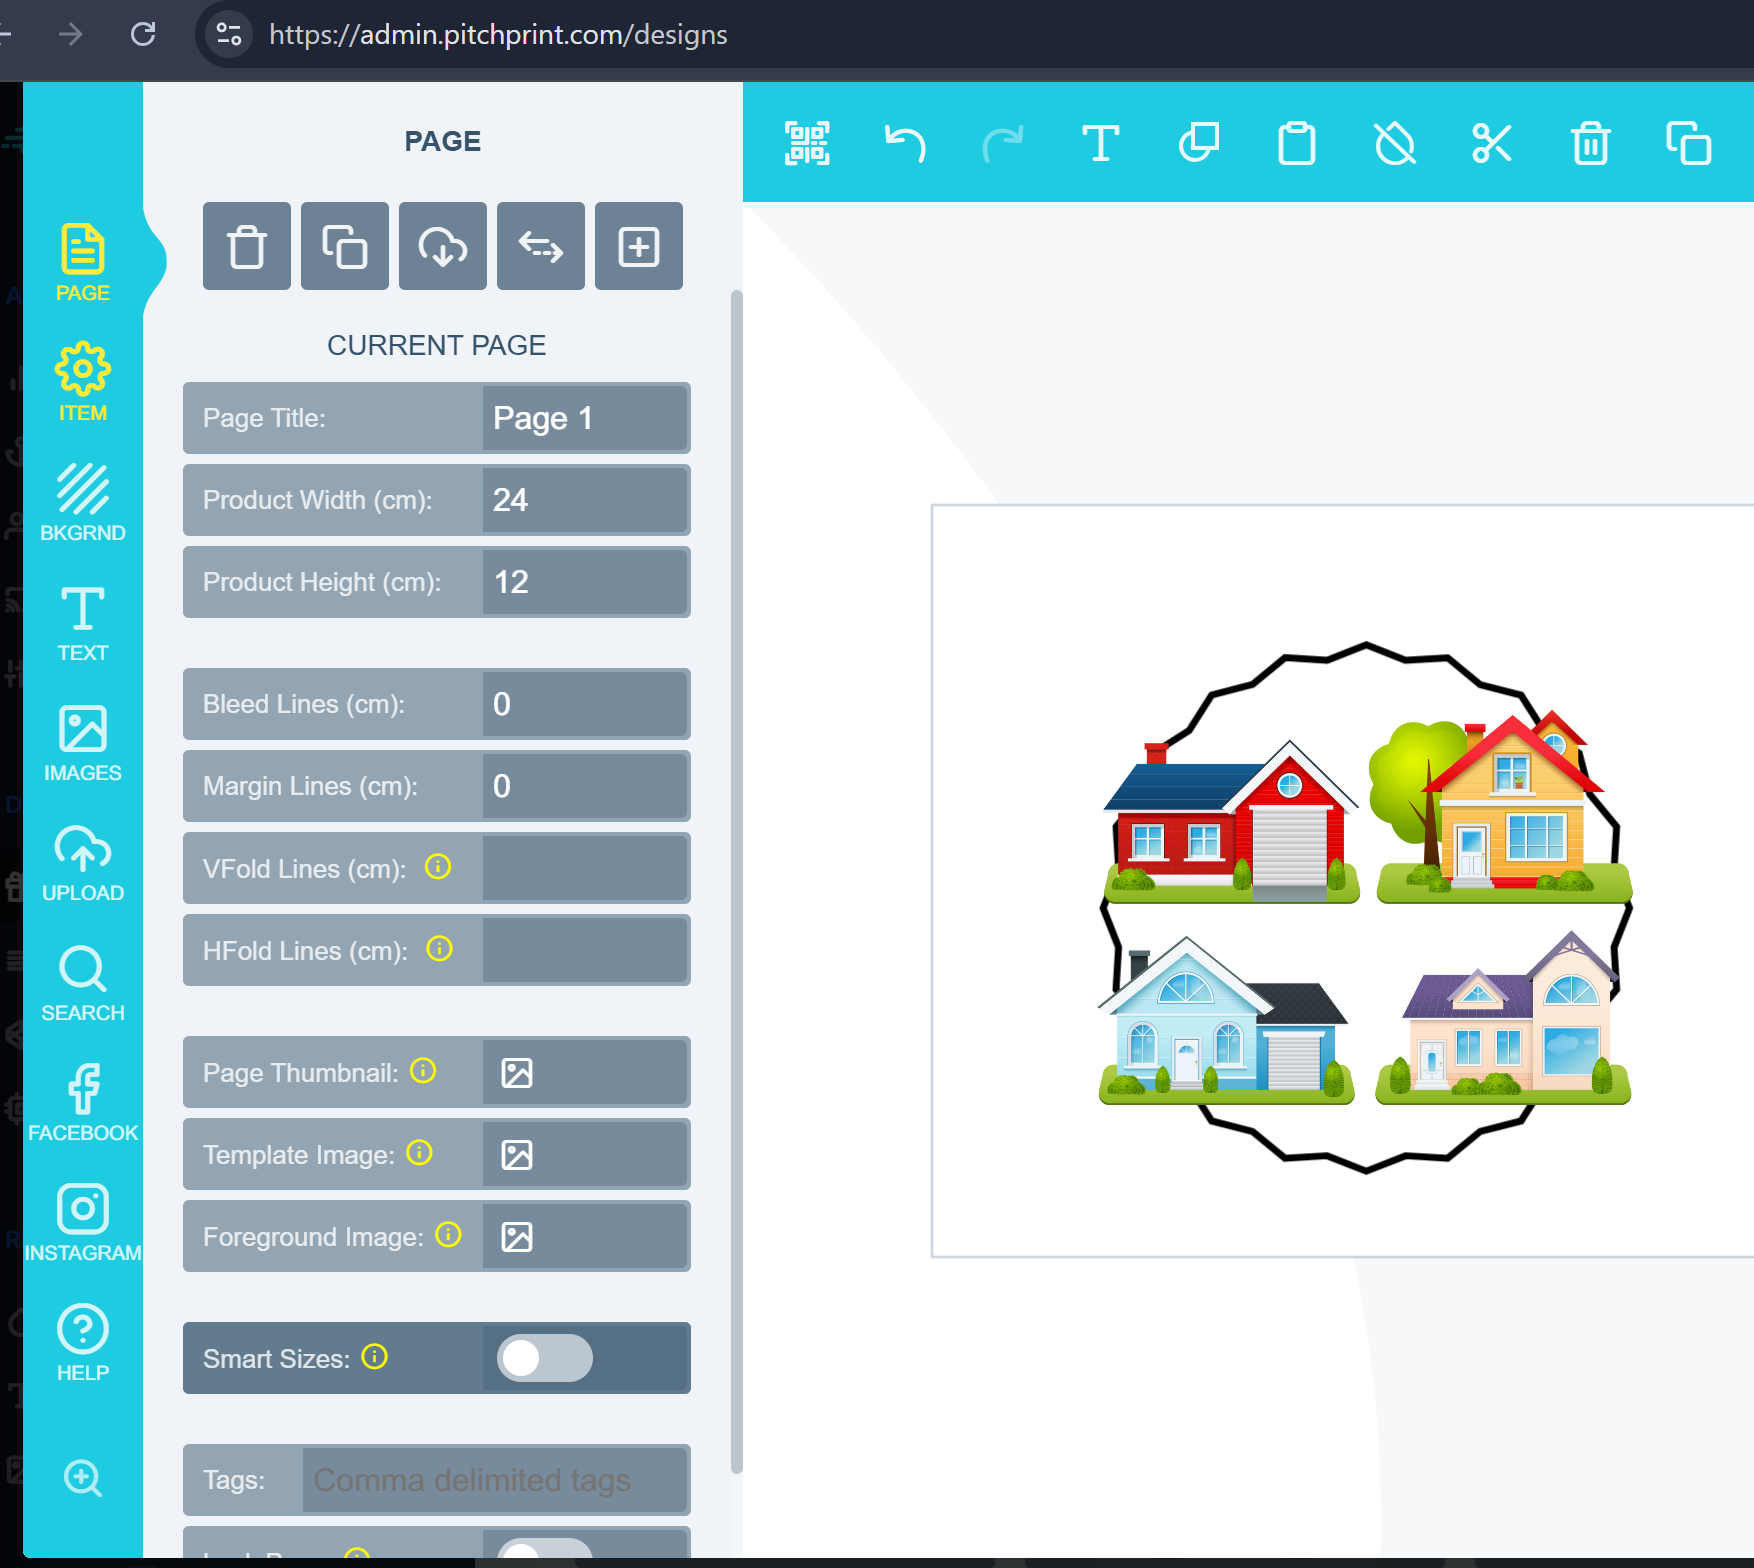Open the ITEM settings tab
Screen dimensions: 1754x1568
pos(83,383)
